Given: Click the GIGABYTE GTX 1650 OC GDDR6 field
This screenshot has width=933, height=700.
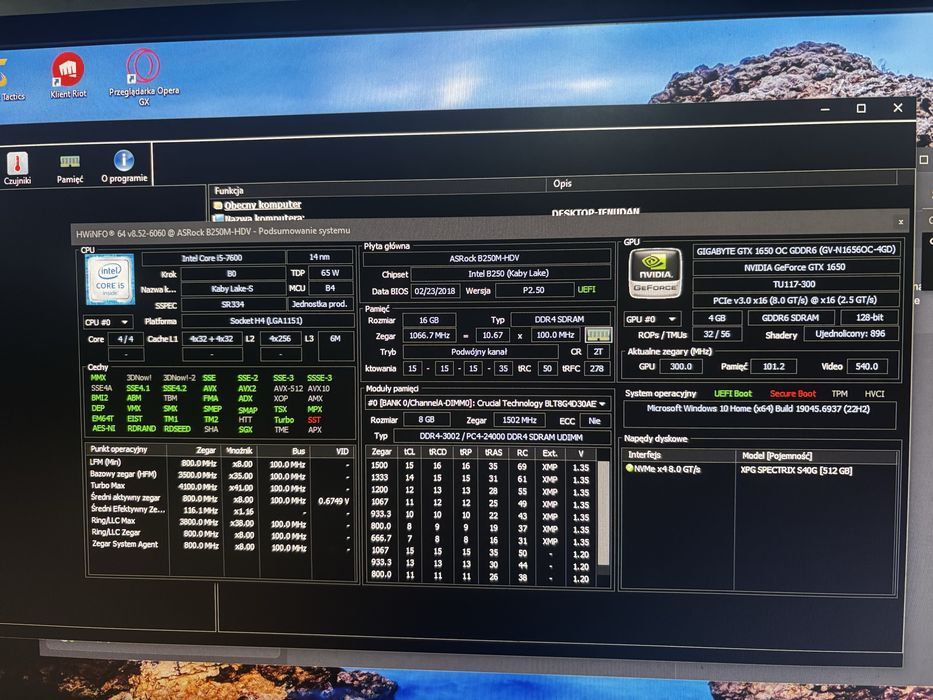Looking at the screenshot, I should pos(796,251).
